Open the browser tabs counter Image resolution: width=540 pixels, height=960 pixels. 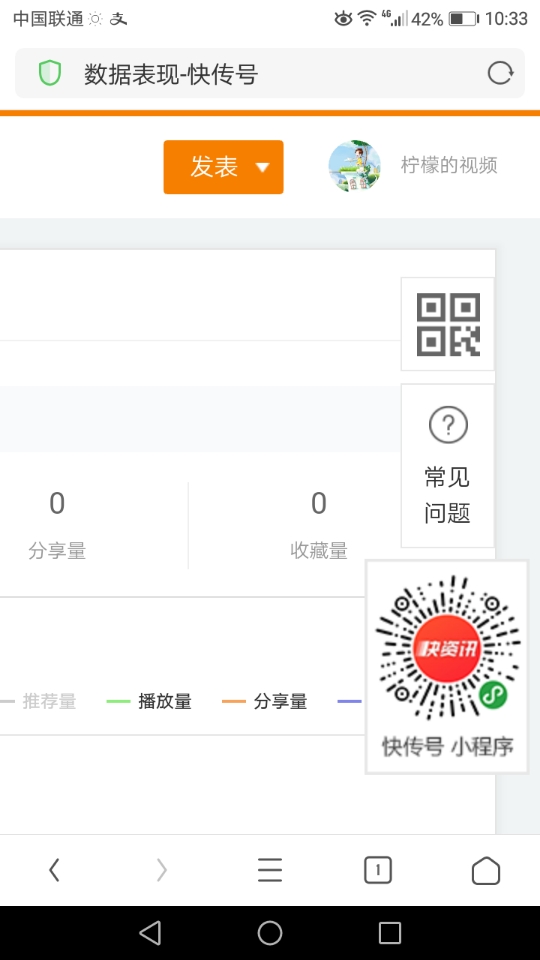378,870
